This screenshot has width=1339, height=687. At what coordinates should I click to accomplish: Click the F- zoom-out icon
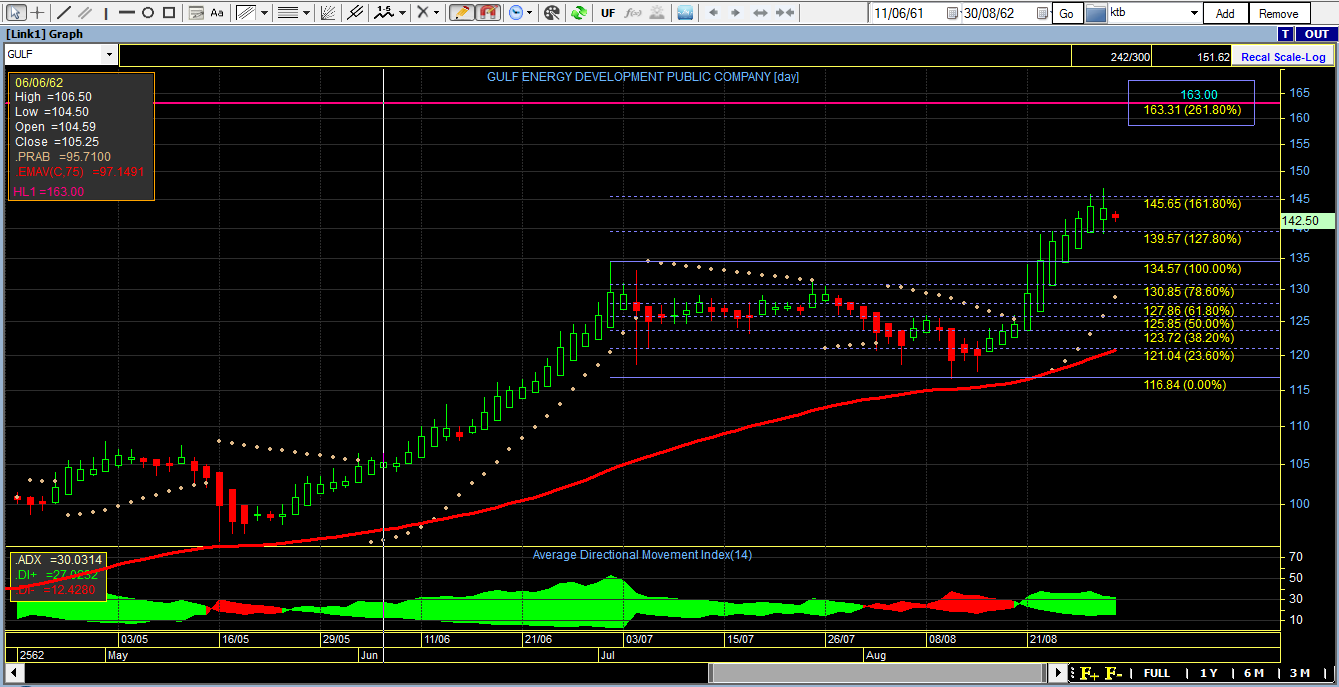[1112, 673]
